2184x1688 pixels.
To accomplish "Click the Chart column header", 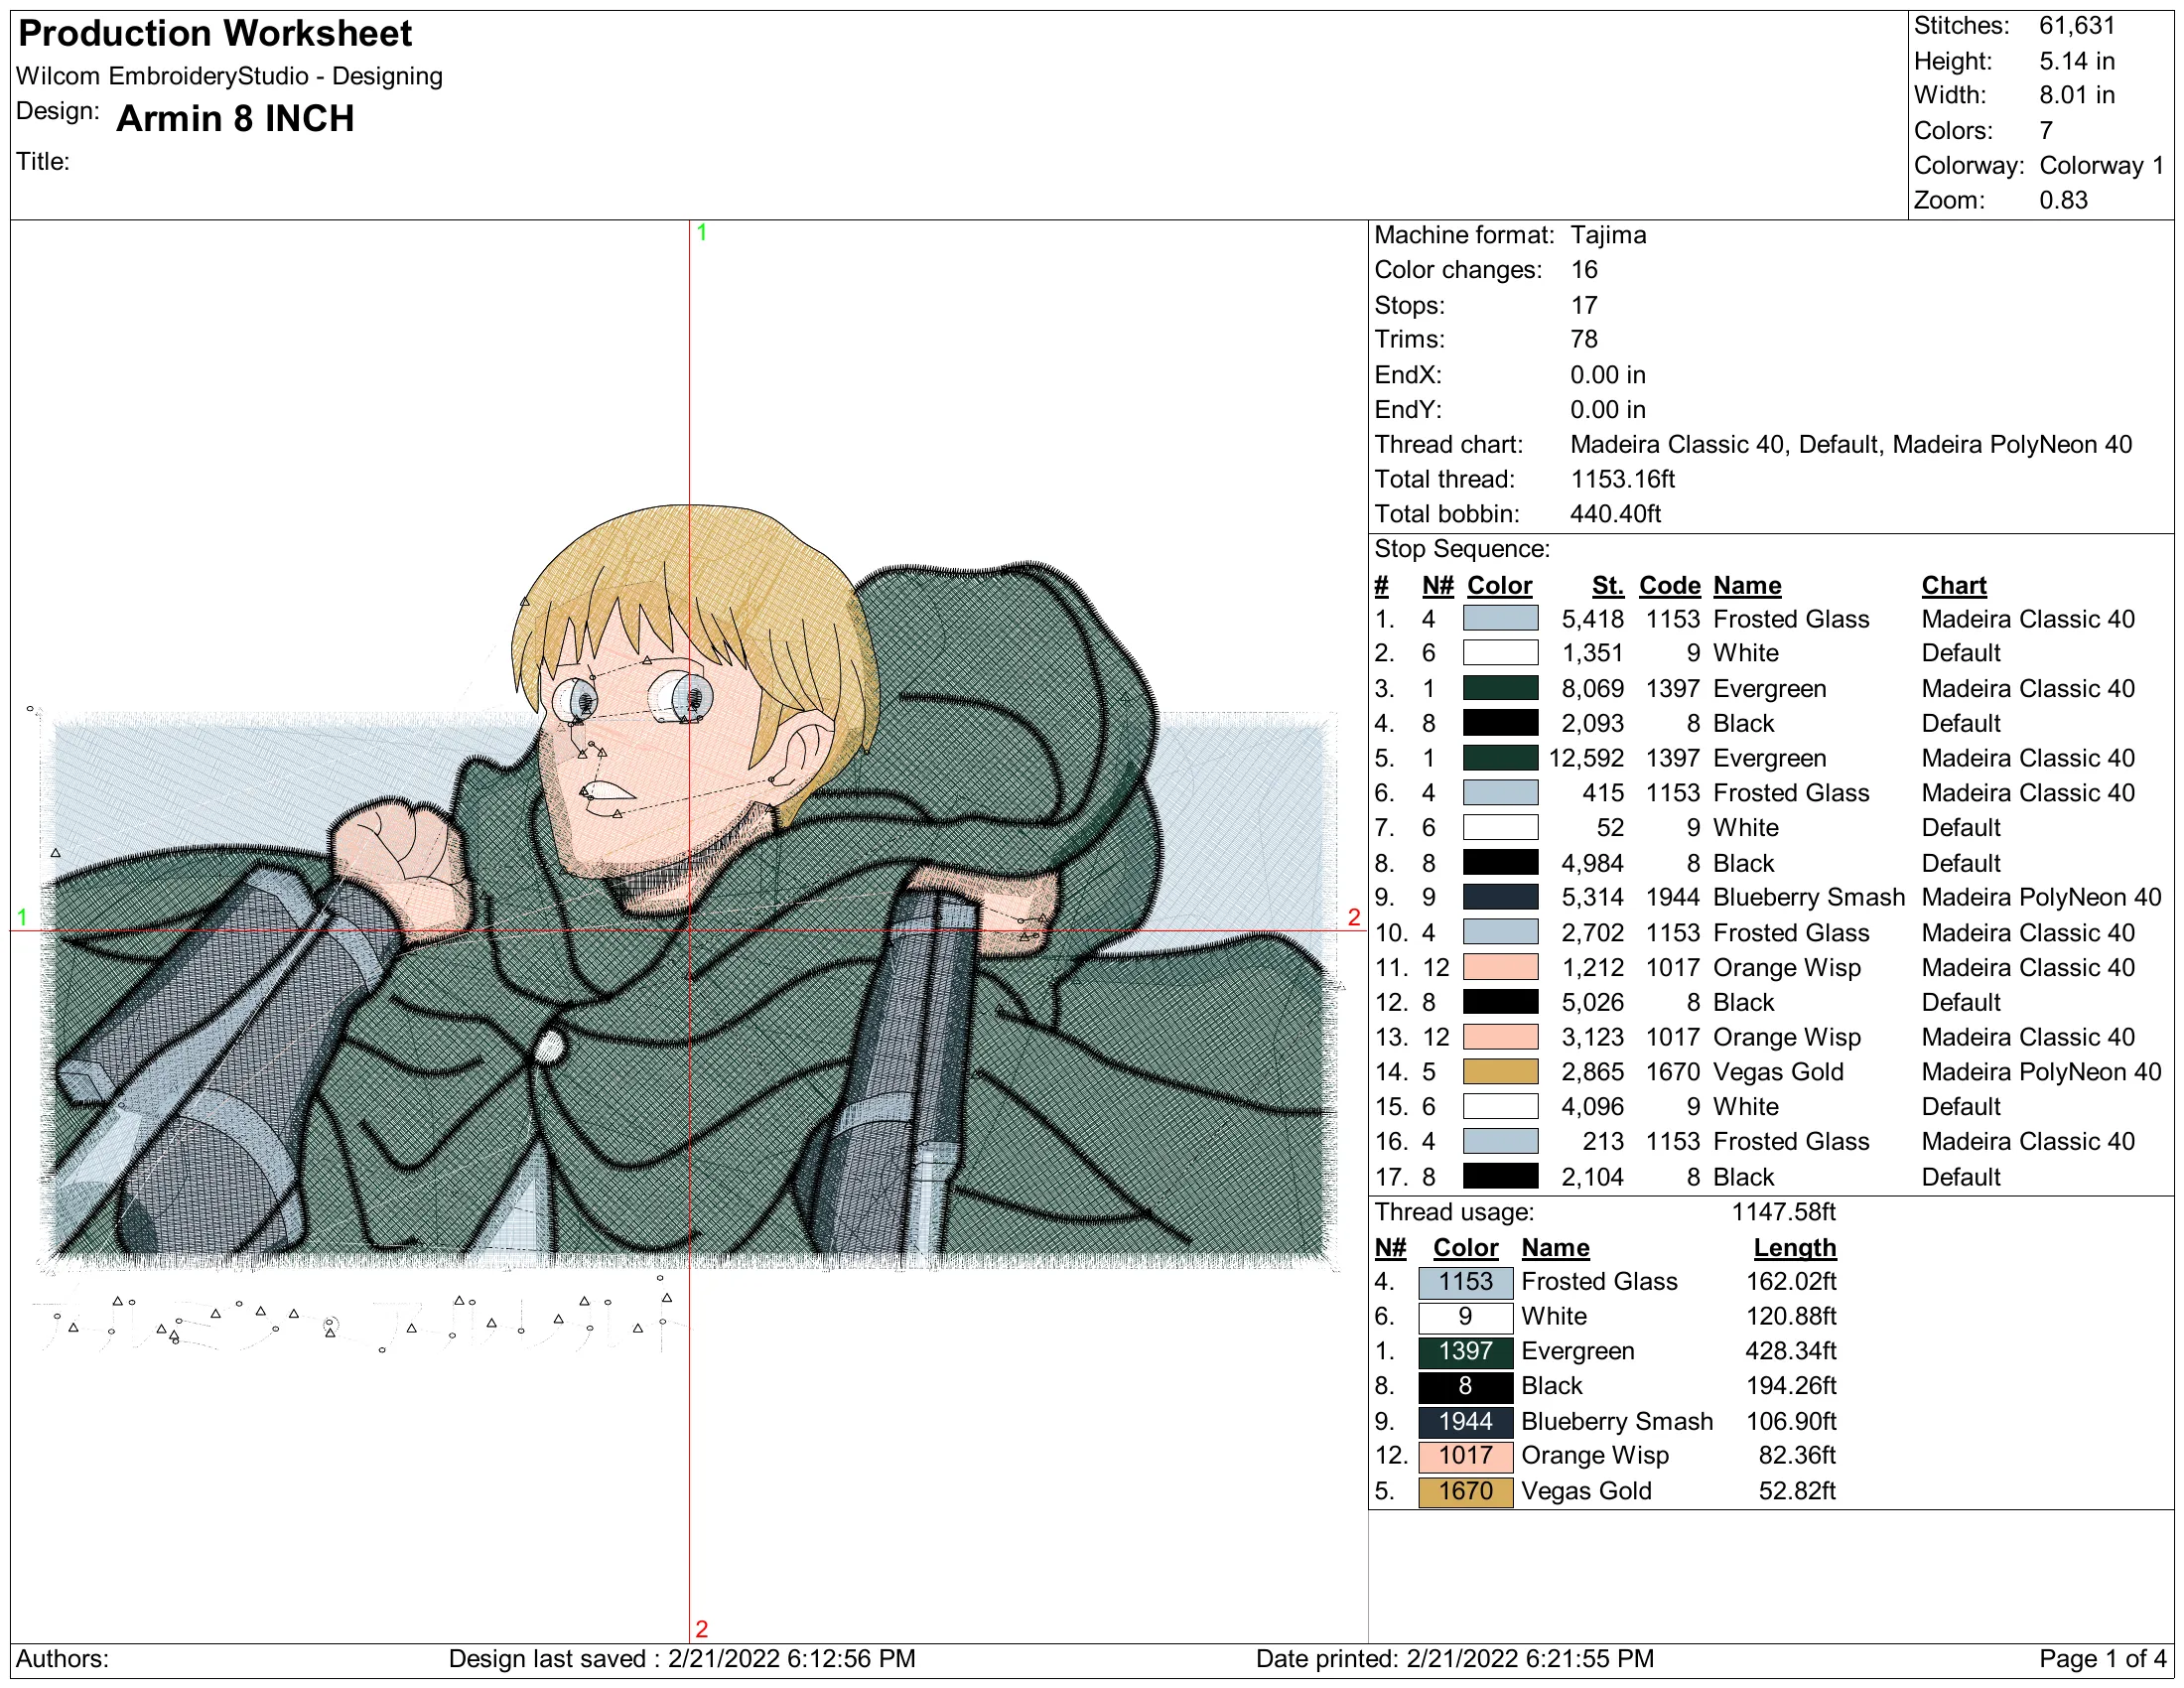I will [x=1953, y=586].
